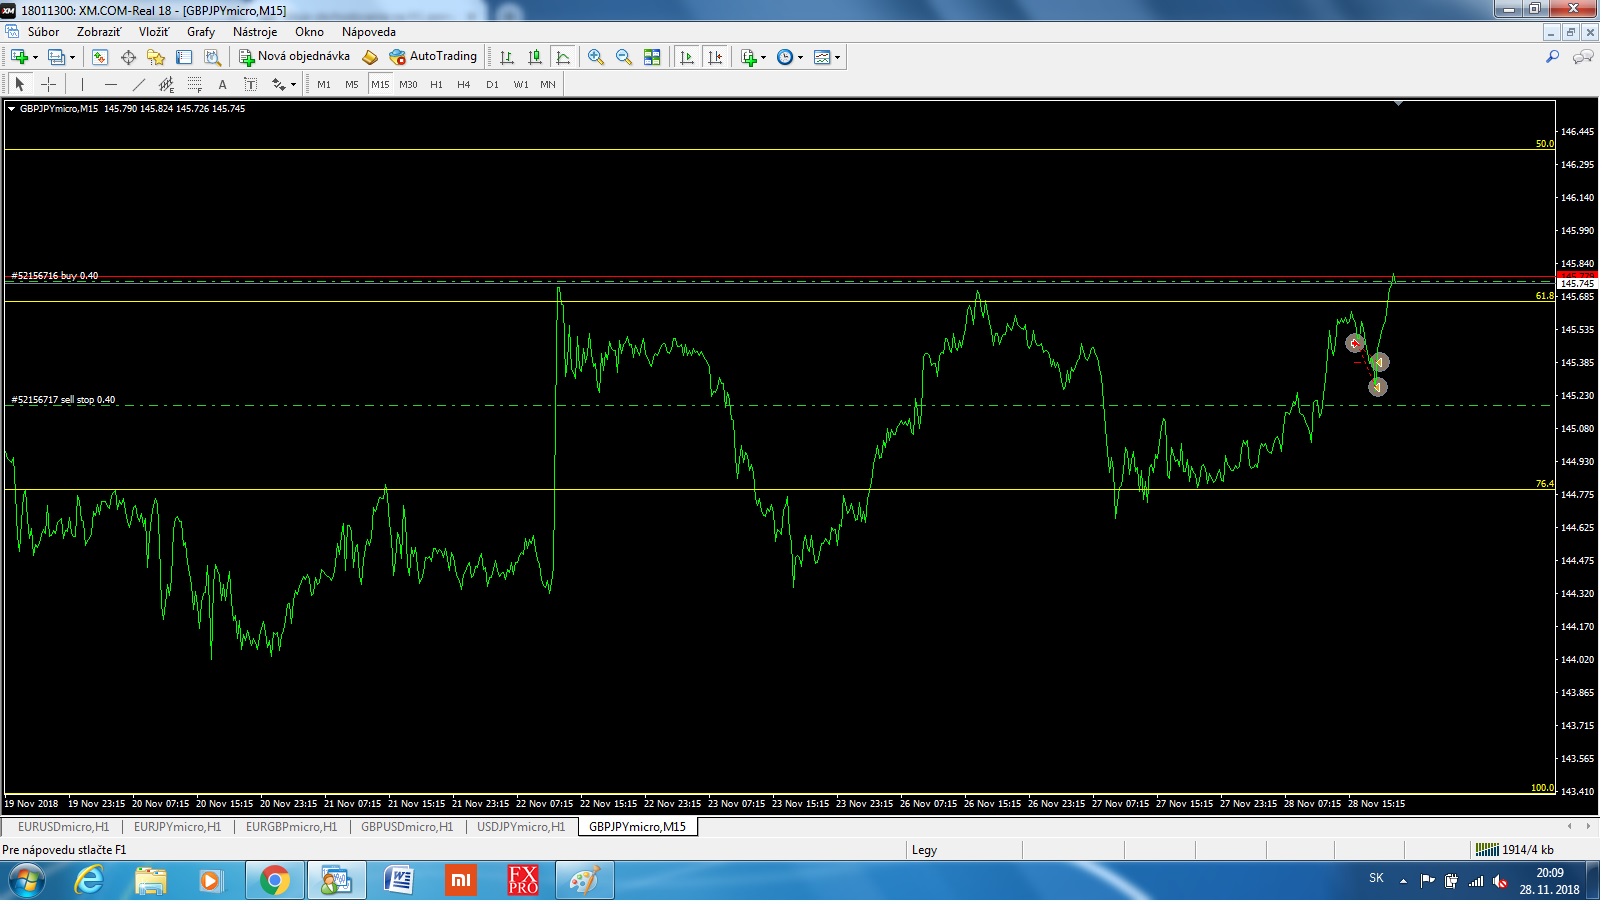Select the text label tool
Image resolution: width=1602 pixels, height=904 pixels.
click(x=250, y=85)
